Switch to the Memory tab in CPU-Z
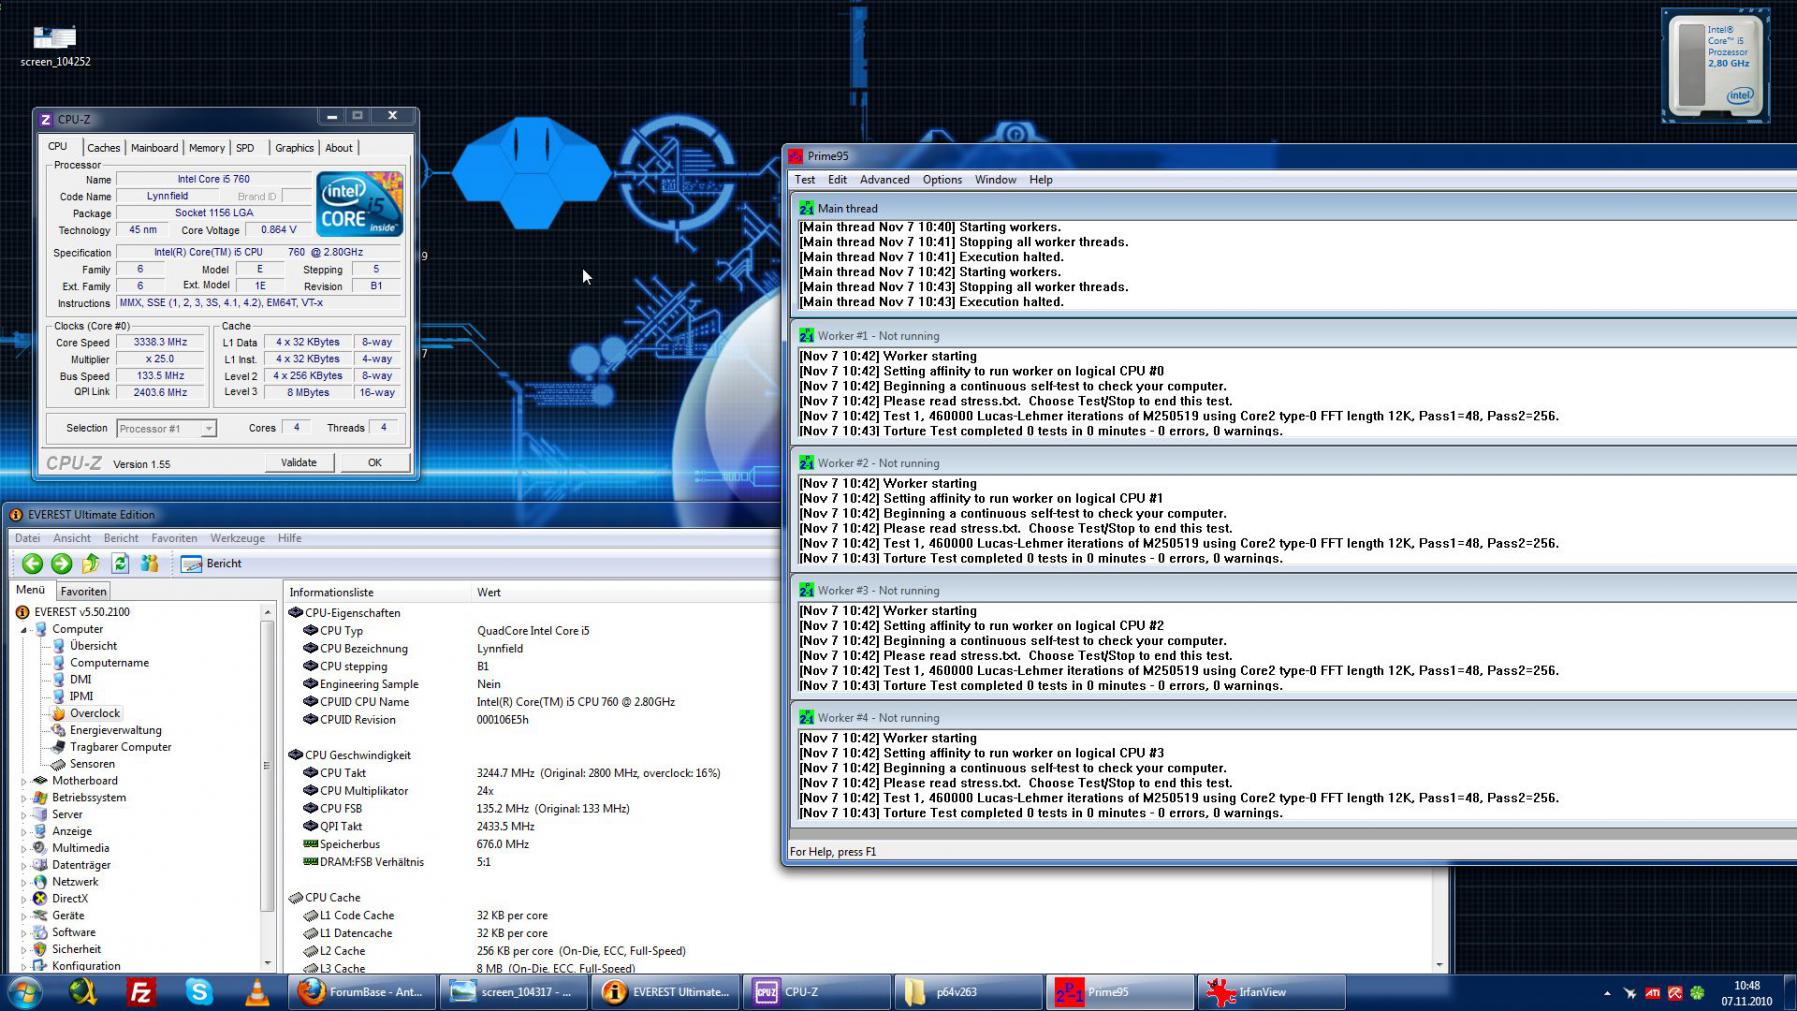 pos(207,148)
